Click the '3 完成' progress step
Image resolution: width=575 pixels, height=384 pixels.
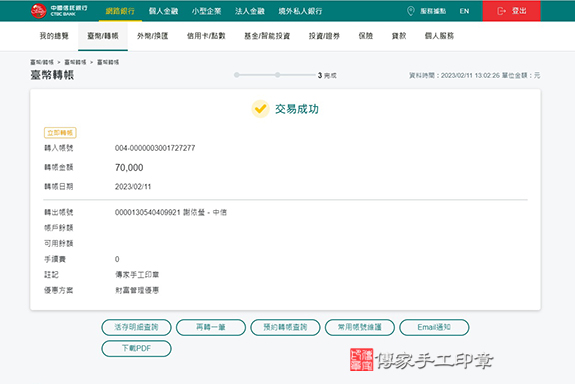pyautogui.click(x=327, y=75)
